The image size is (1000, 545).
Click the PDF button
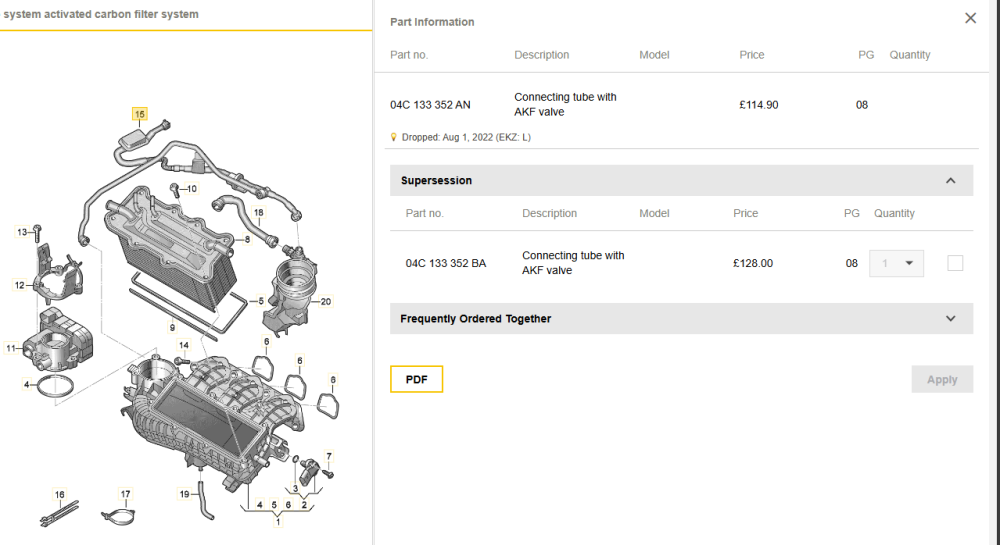point(416,379)
